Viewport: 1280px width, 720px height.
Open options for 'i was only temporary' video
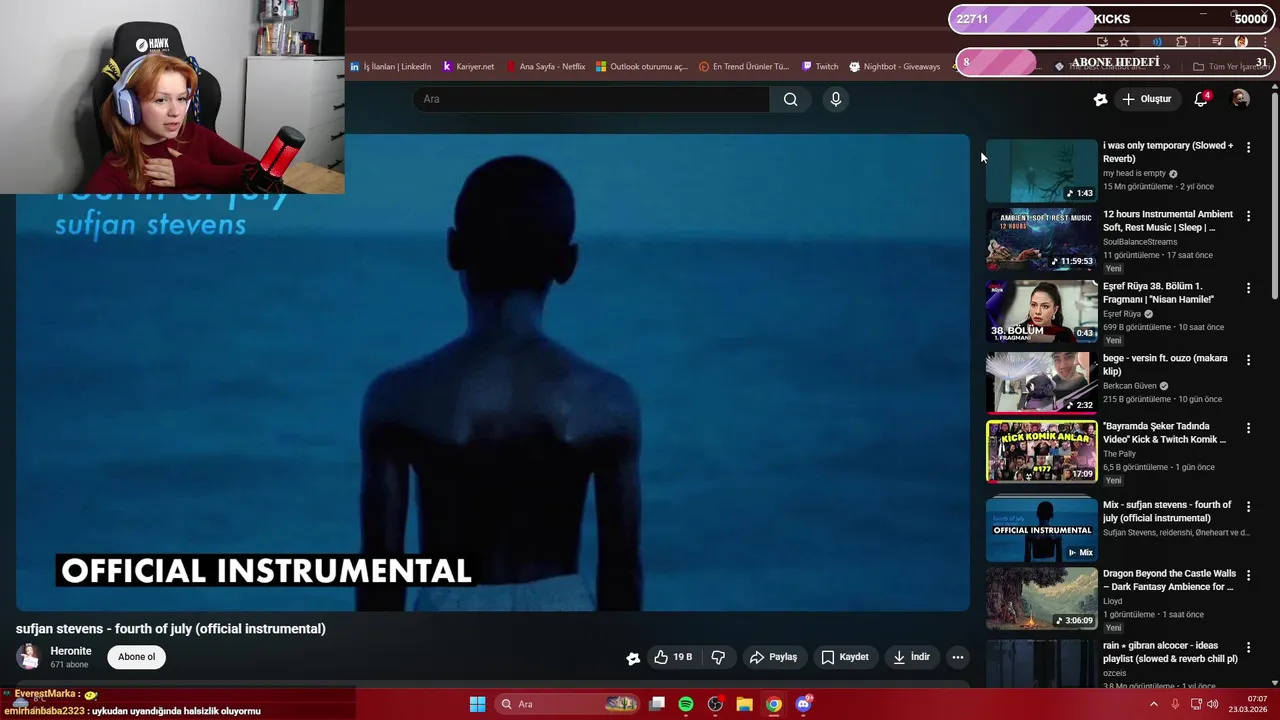[1248, 147]
